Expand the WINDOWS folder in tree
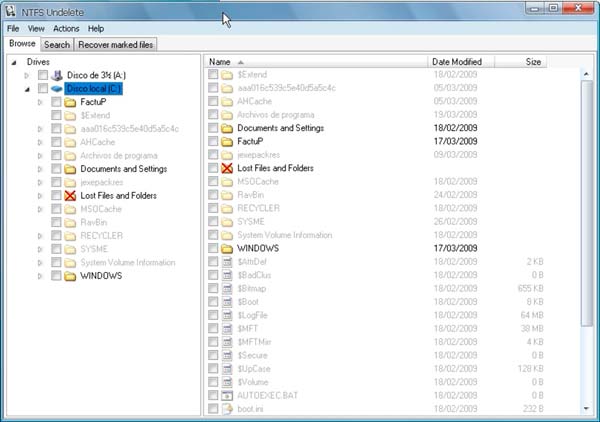This screenshot has width=600, height=422. pyautogui.click(x=40, y=276)
